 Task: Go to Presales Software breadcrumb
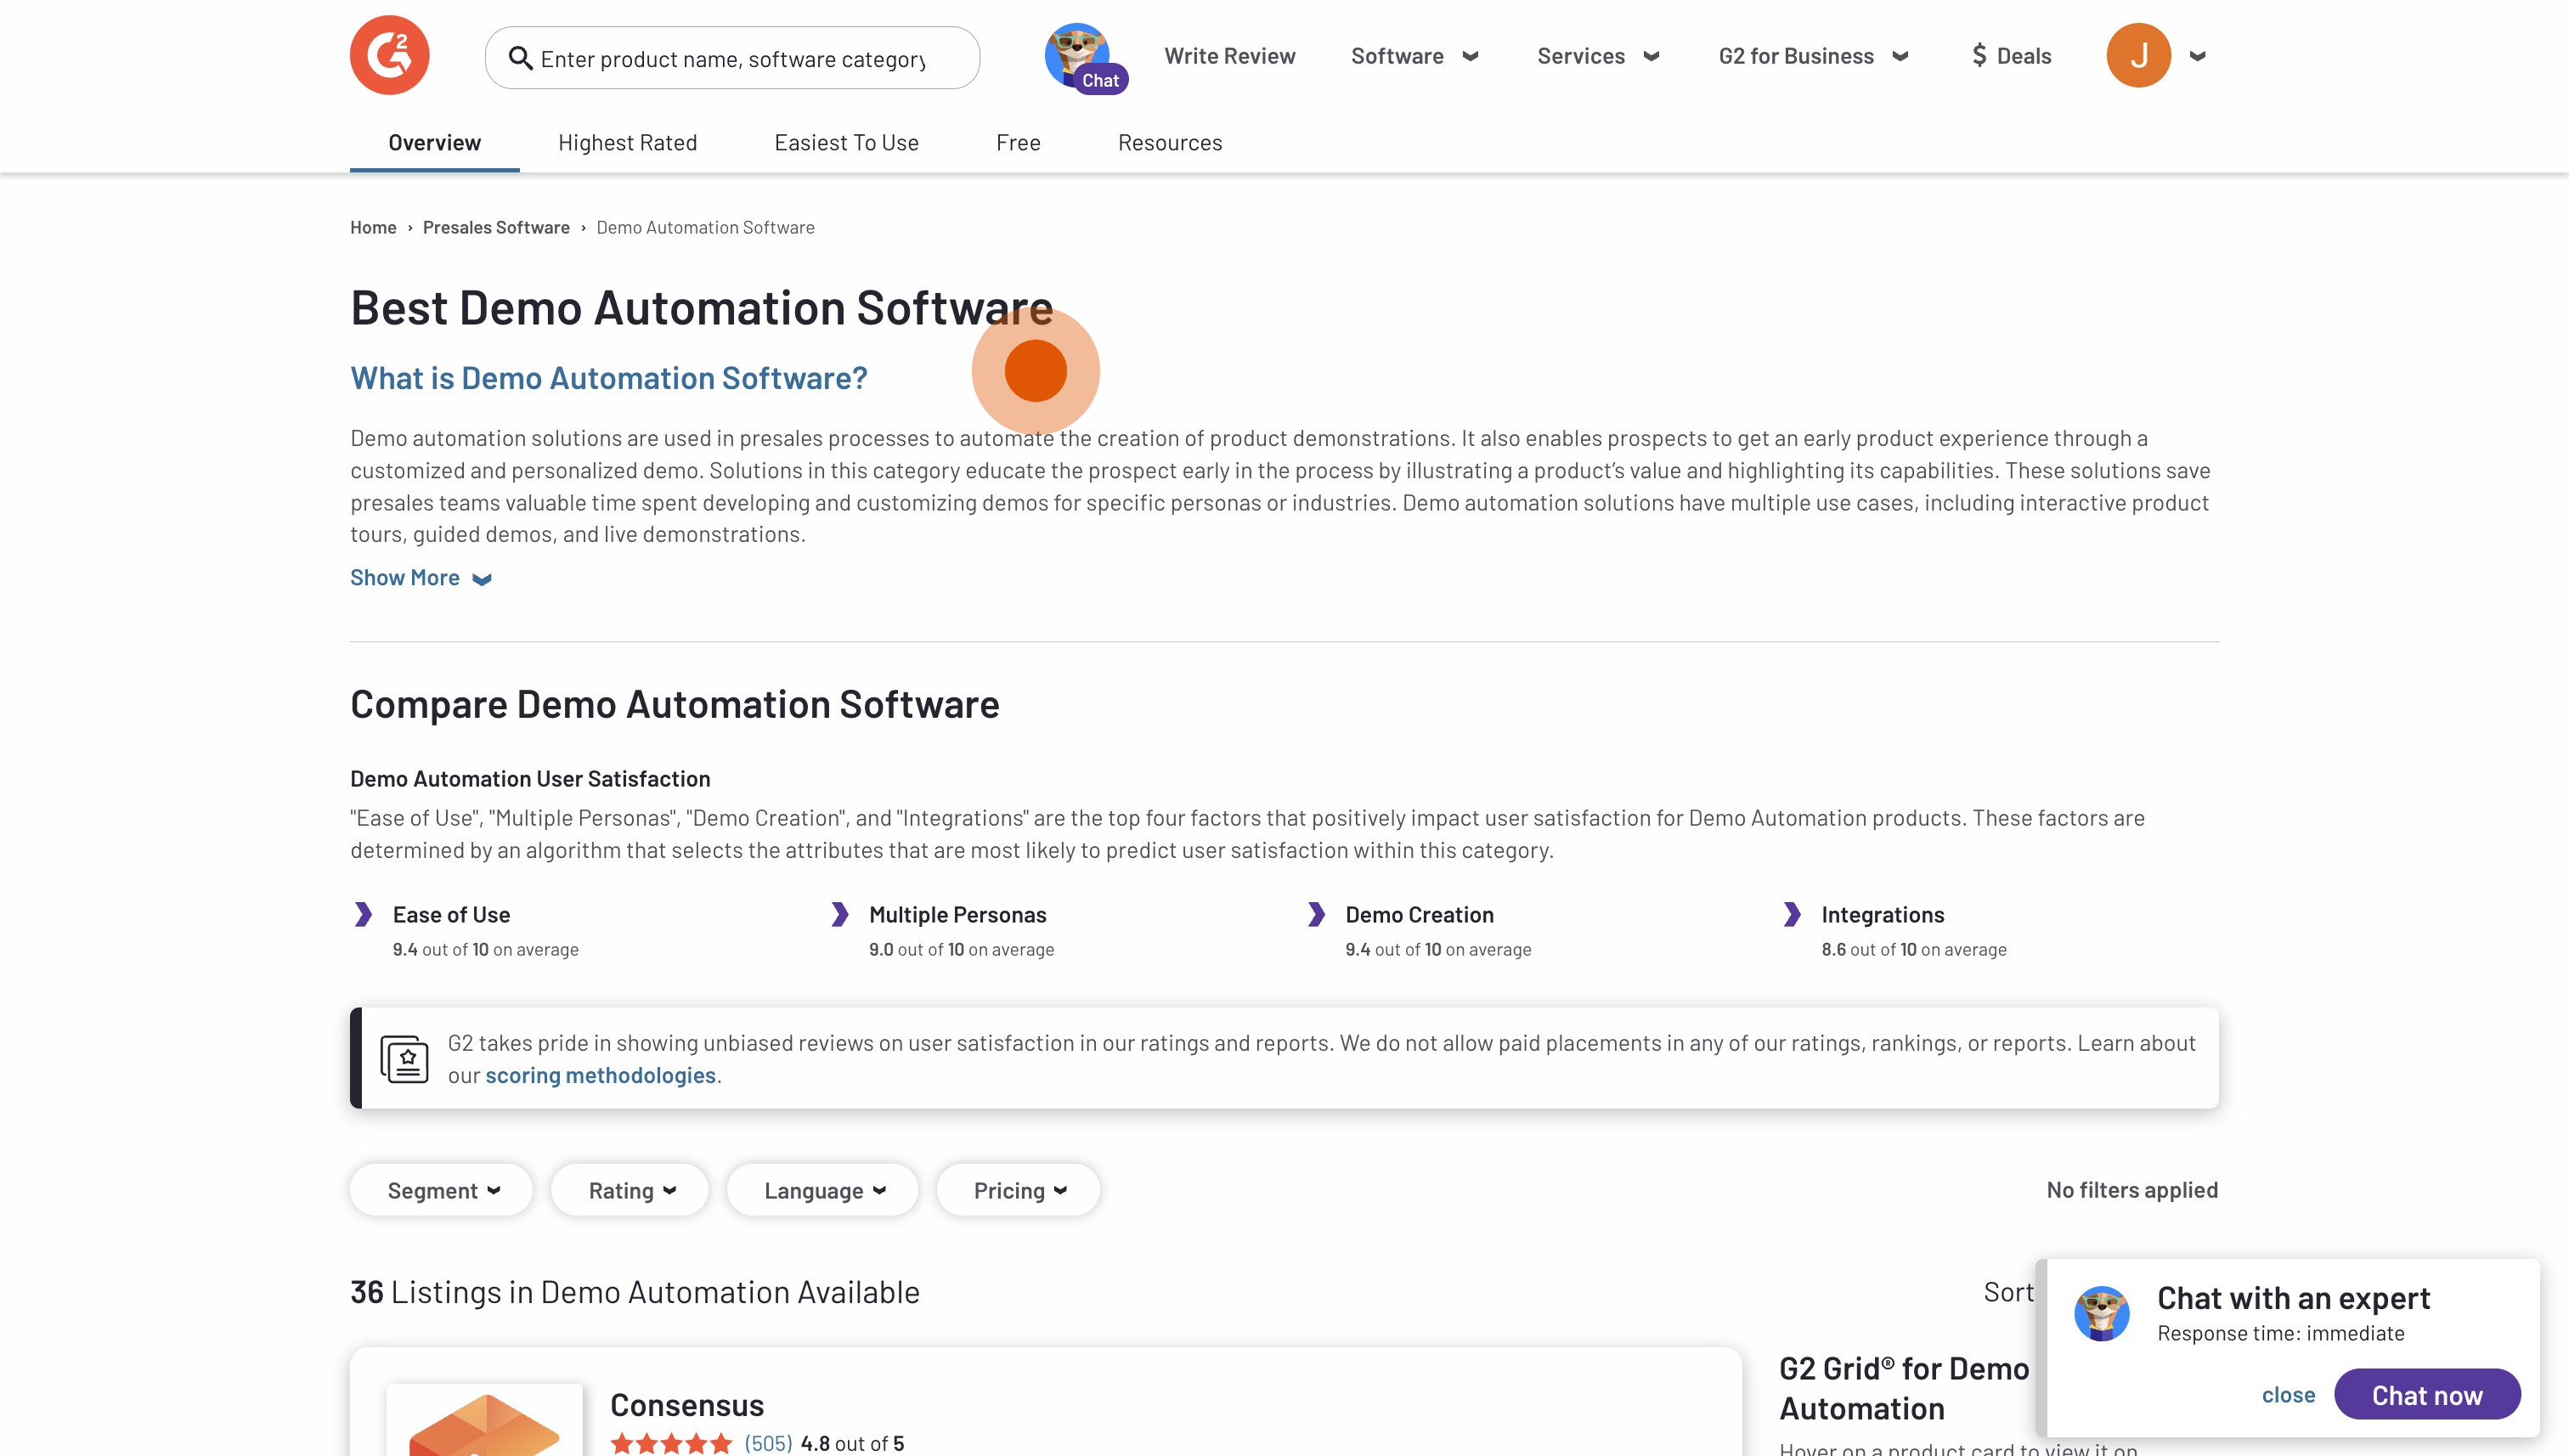496,227
